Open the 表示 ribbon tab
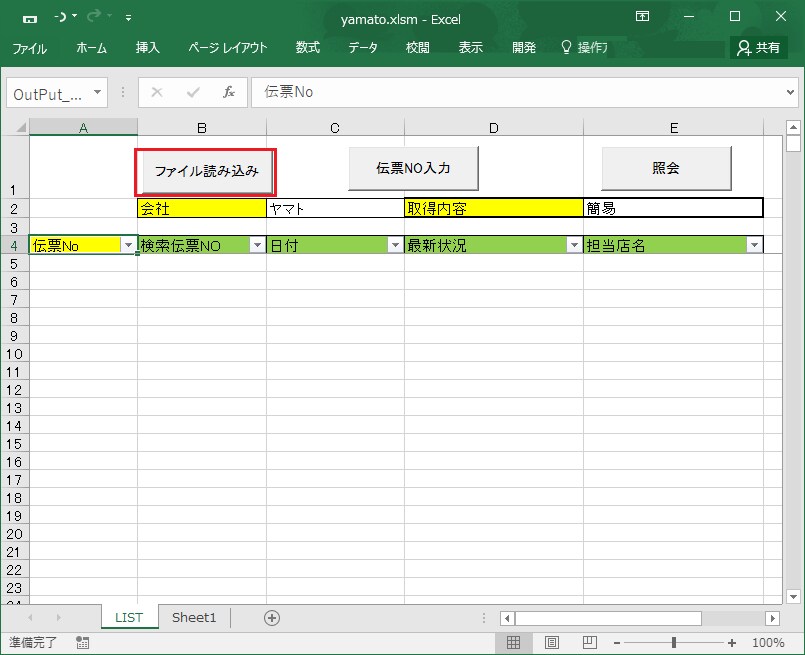Image resolution: width=805 pixels, height=655 pixels. coord(471,48)
